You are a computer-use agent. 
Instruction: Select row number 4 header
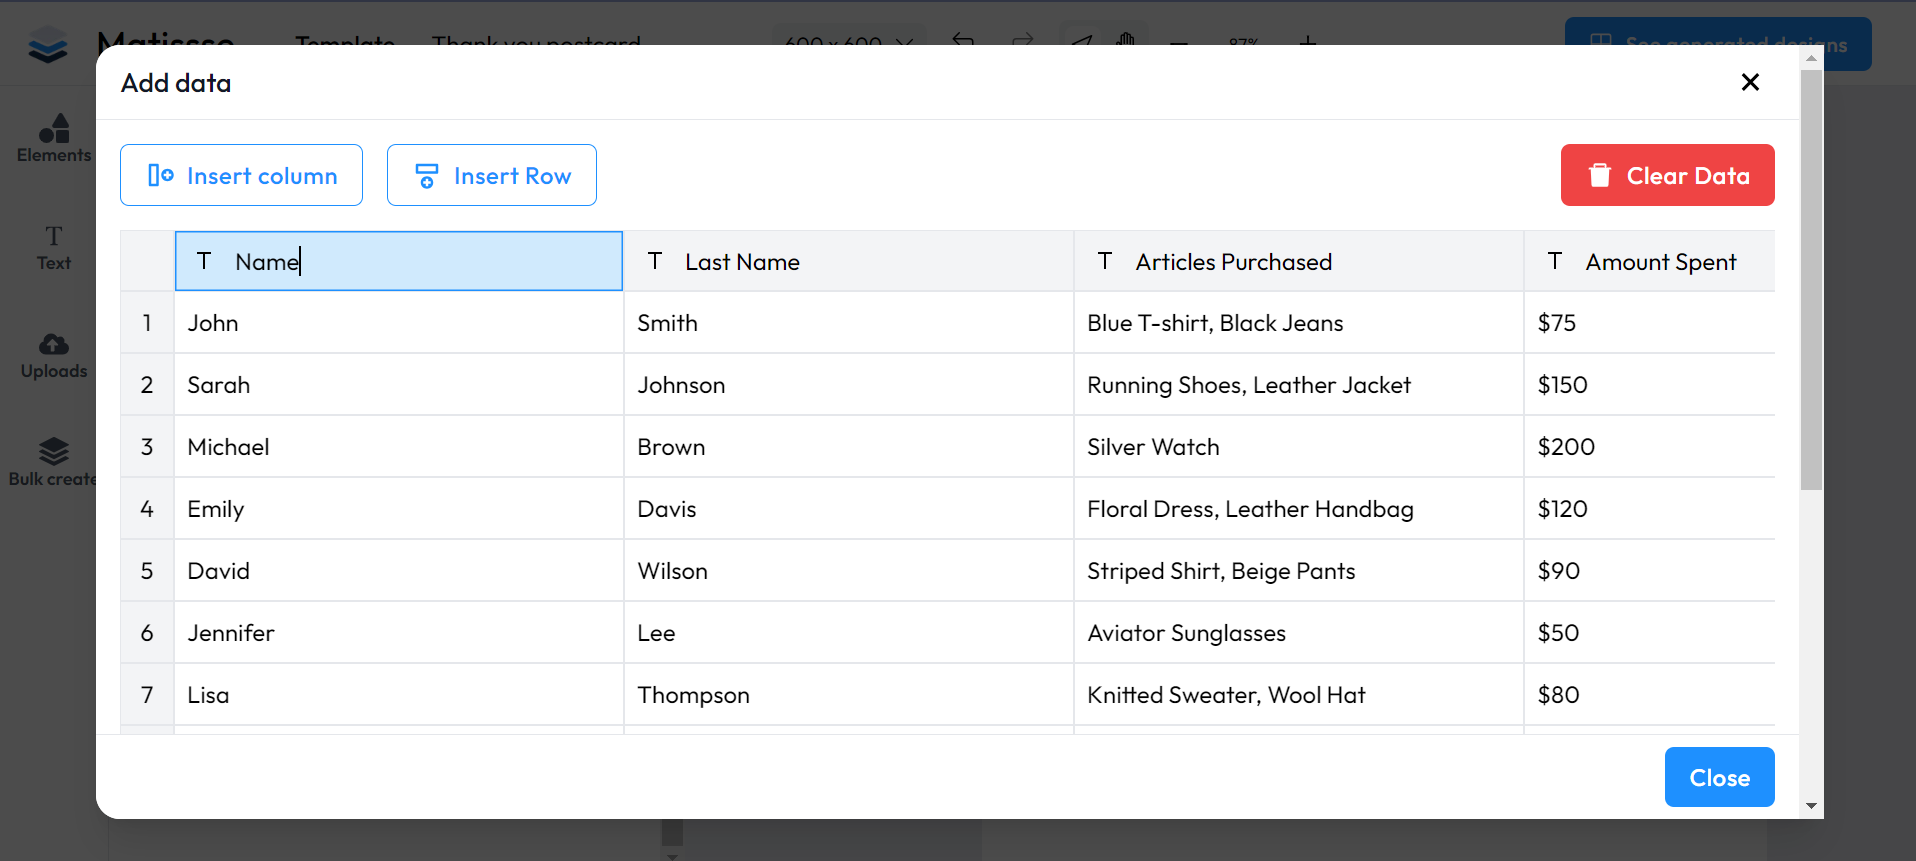click(x=147, y=509)
